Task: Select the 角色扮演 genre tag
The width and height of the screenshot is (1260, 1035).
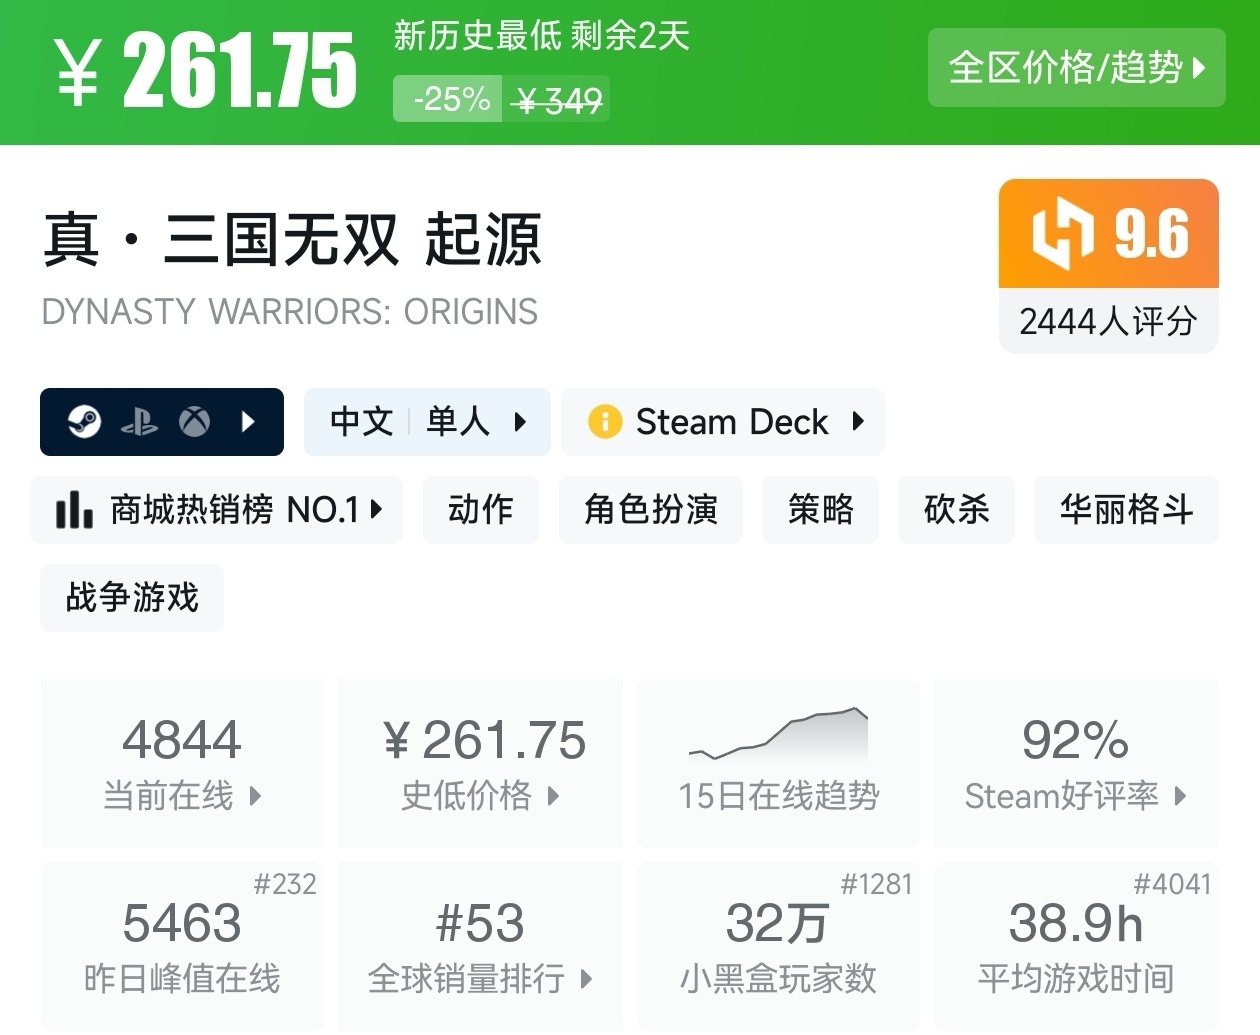Action: click(650, 510)
